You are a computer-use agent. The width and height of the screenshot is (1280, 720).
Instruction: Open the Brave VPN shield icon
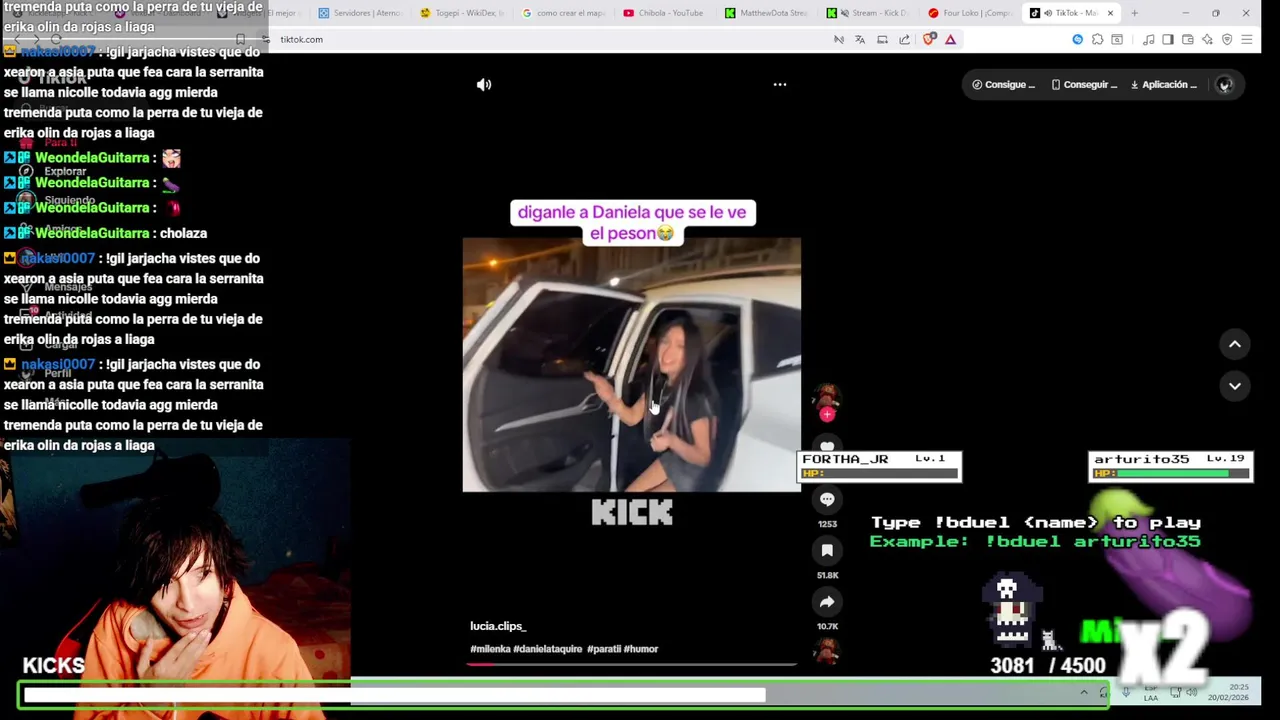tap(1227, 39)
